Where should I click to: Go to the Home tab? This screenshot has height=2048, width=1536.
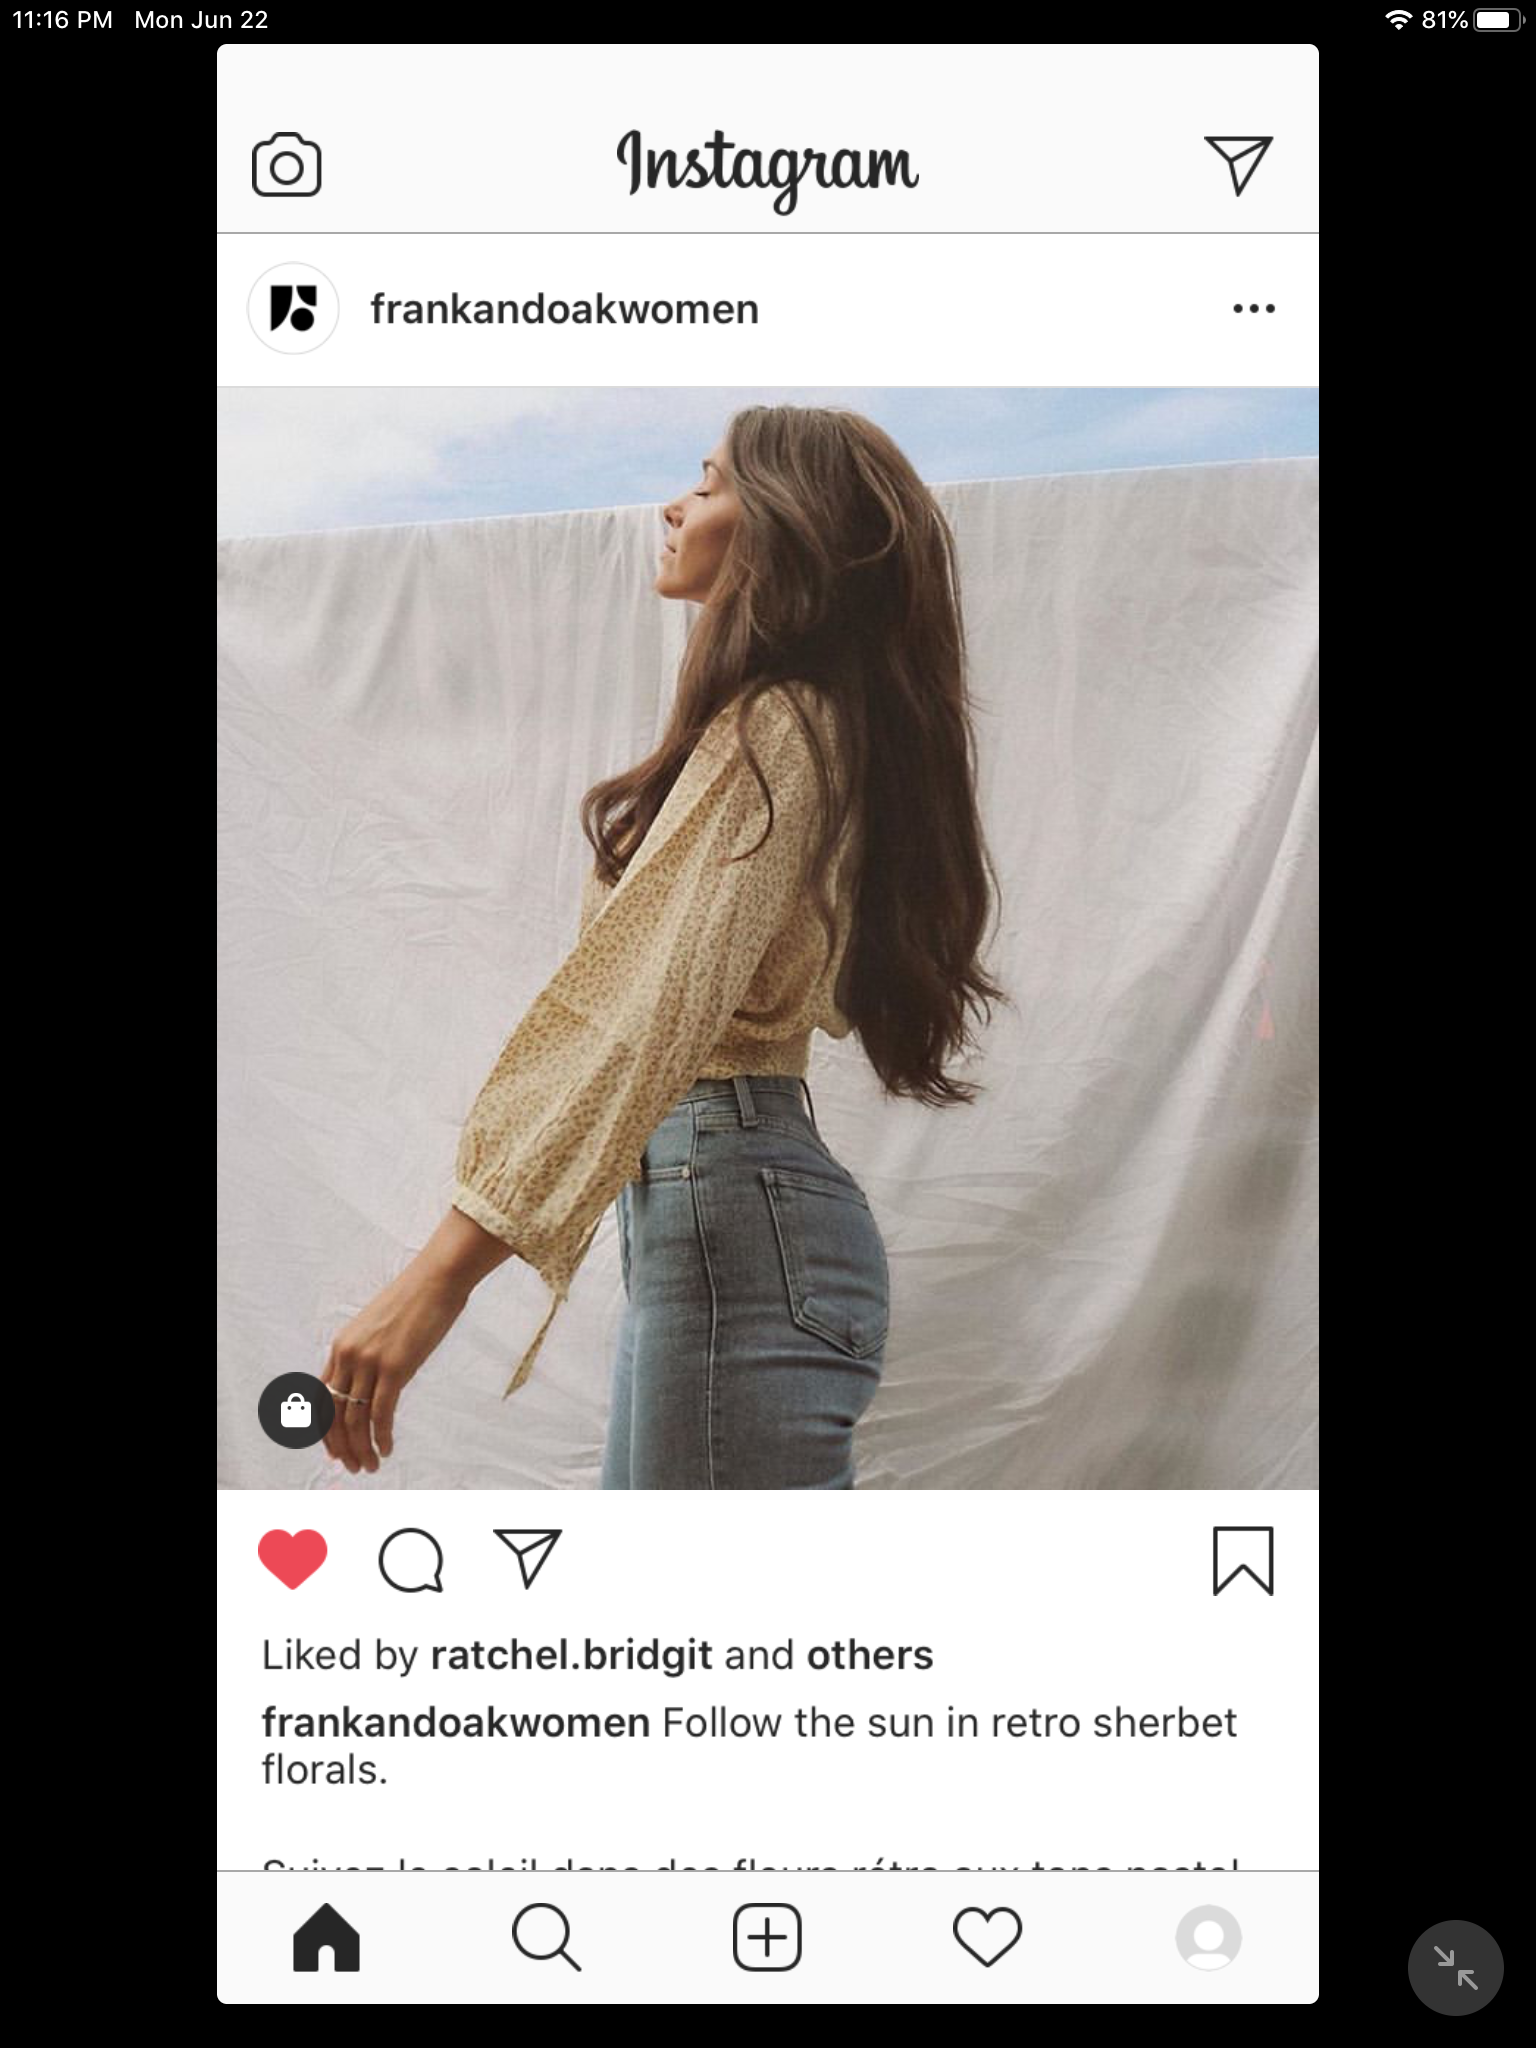tap(326, 1937)
